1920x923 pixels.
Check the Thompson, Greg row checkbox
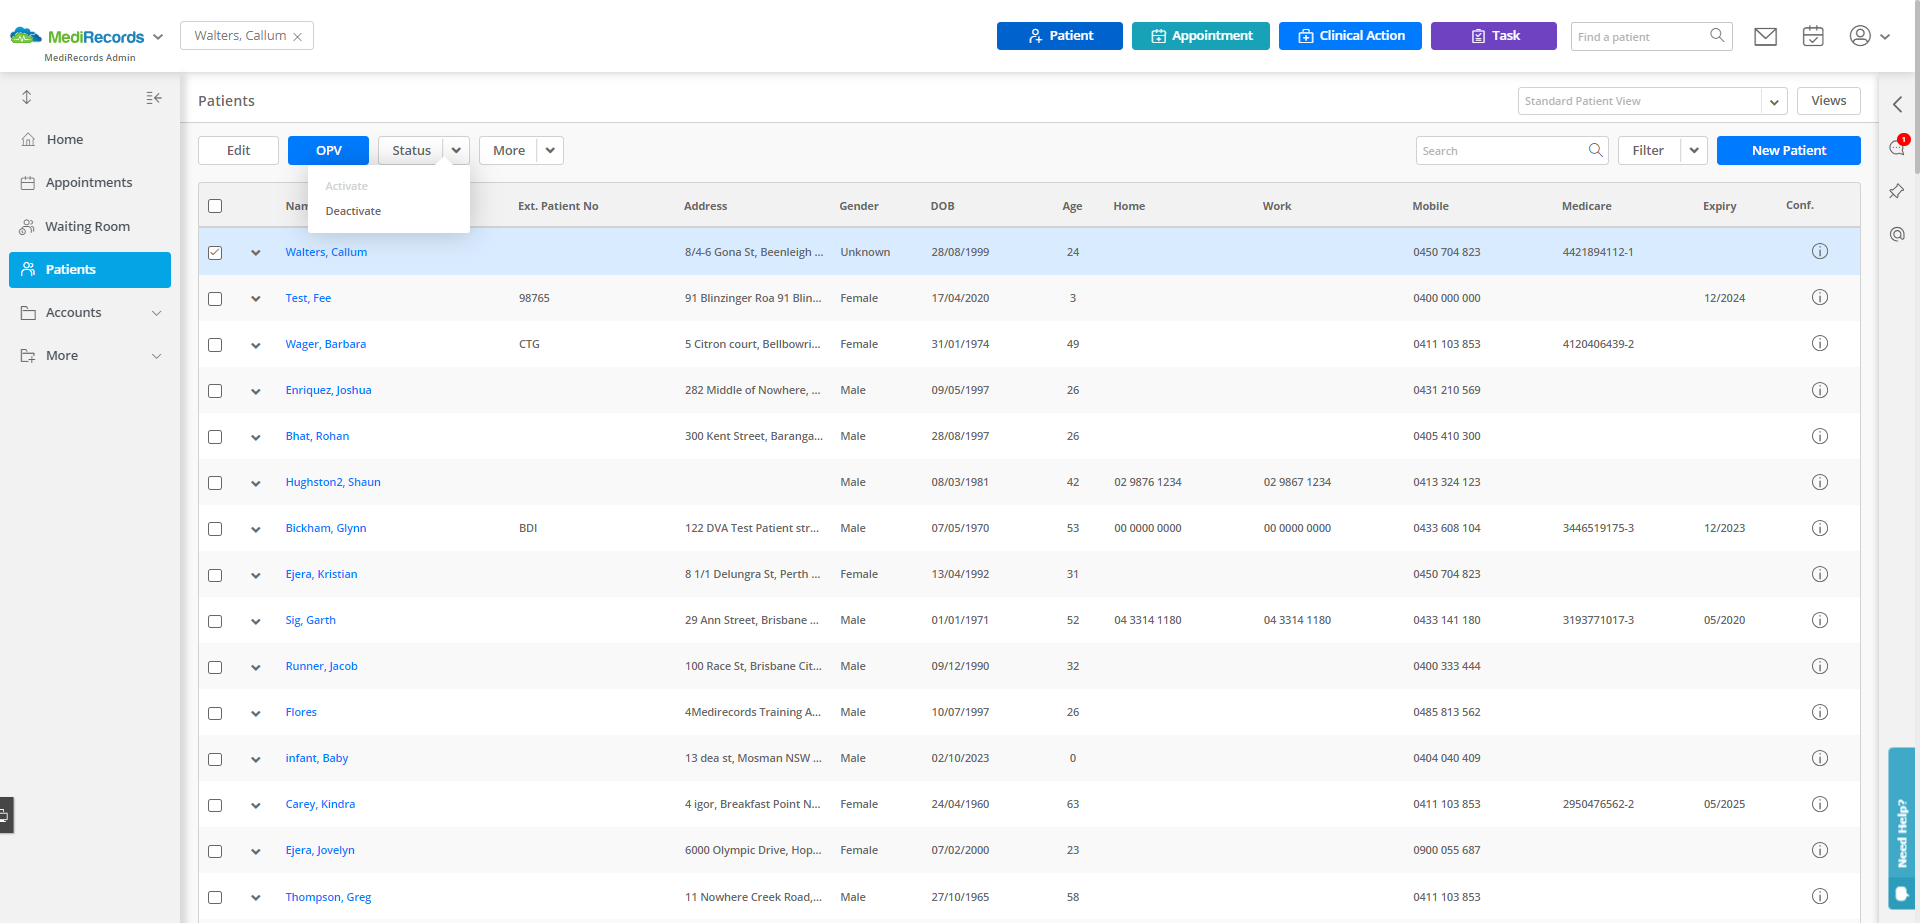pos(215,898)
